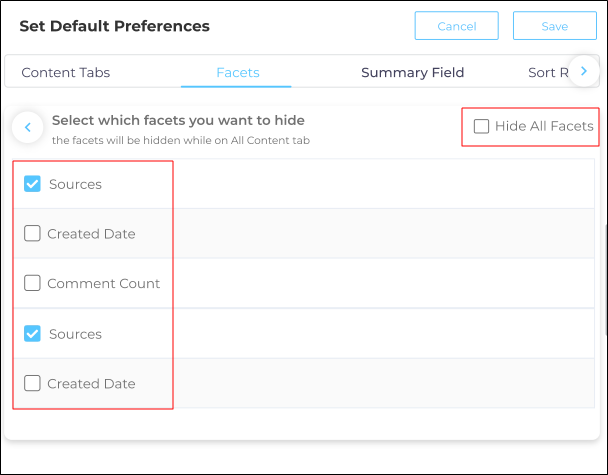The width and height of the screenshot is (608, 475).
Task: Open the partially visible Sort tab
Action: coord(546,72)
